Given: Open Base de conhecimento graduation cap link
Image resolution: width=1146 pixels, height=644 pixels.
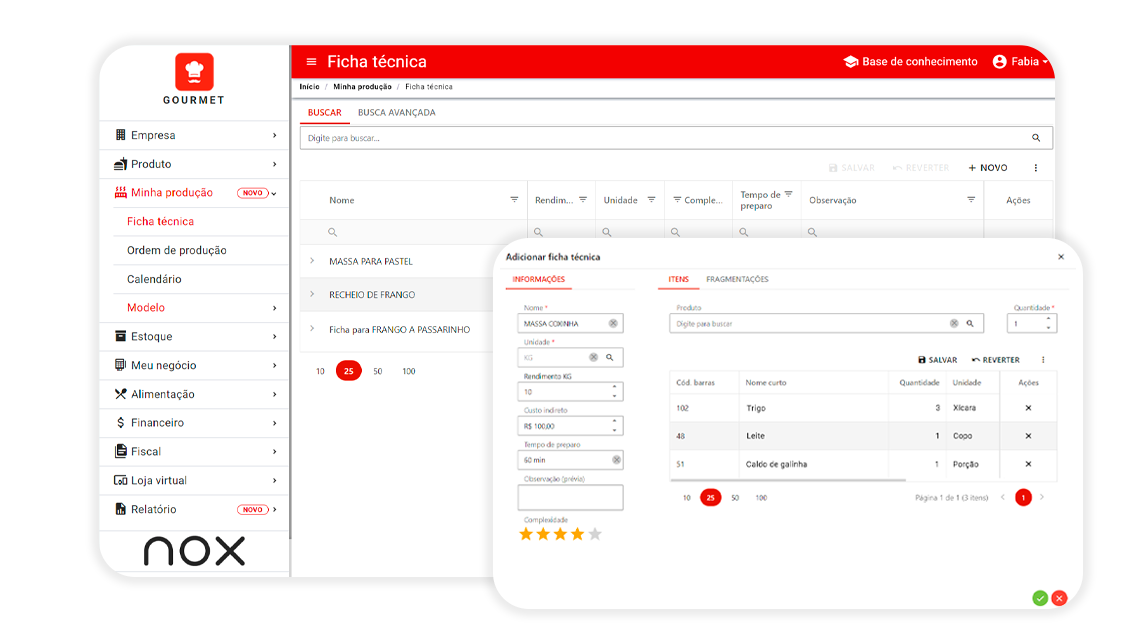Looking at the screenshot, I should tap(910, 62).
